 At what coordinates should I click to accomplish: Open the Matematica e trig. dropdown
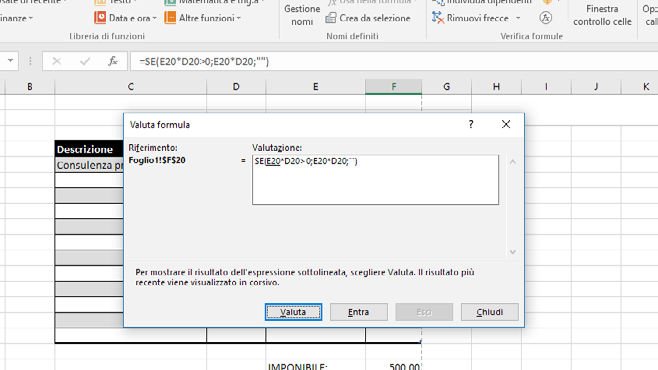click(x=214, y=2)
